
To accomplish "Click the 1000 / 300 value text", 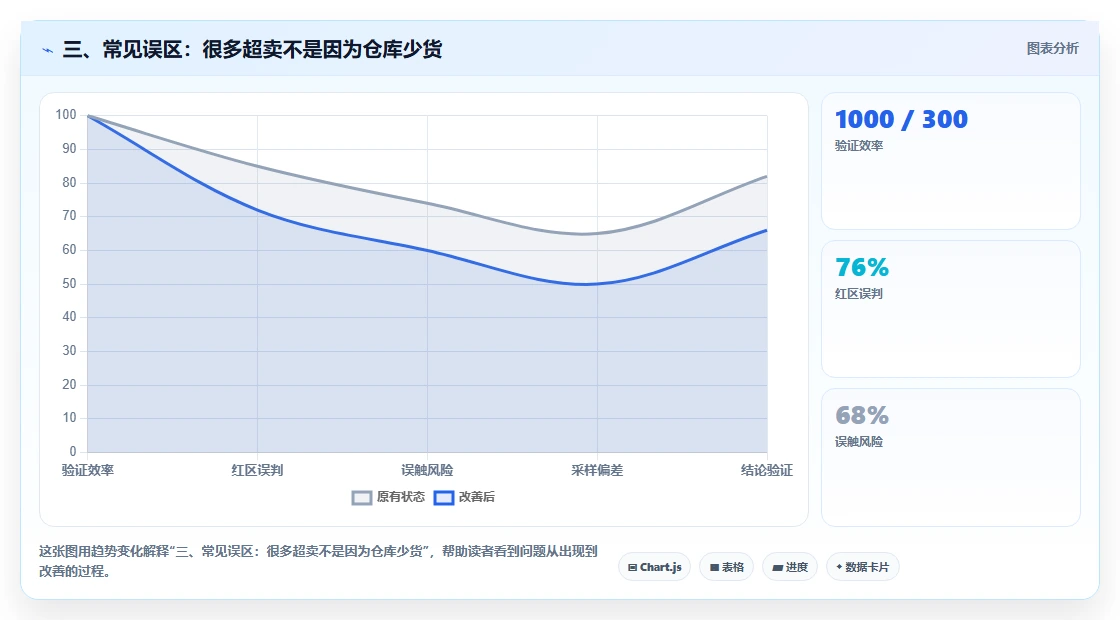I will coord(901,119).
